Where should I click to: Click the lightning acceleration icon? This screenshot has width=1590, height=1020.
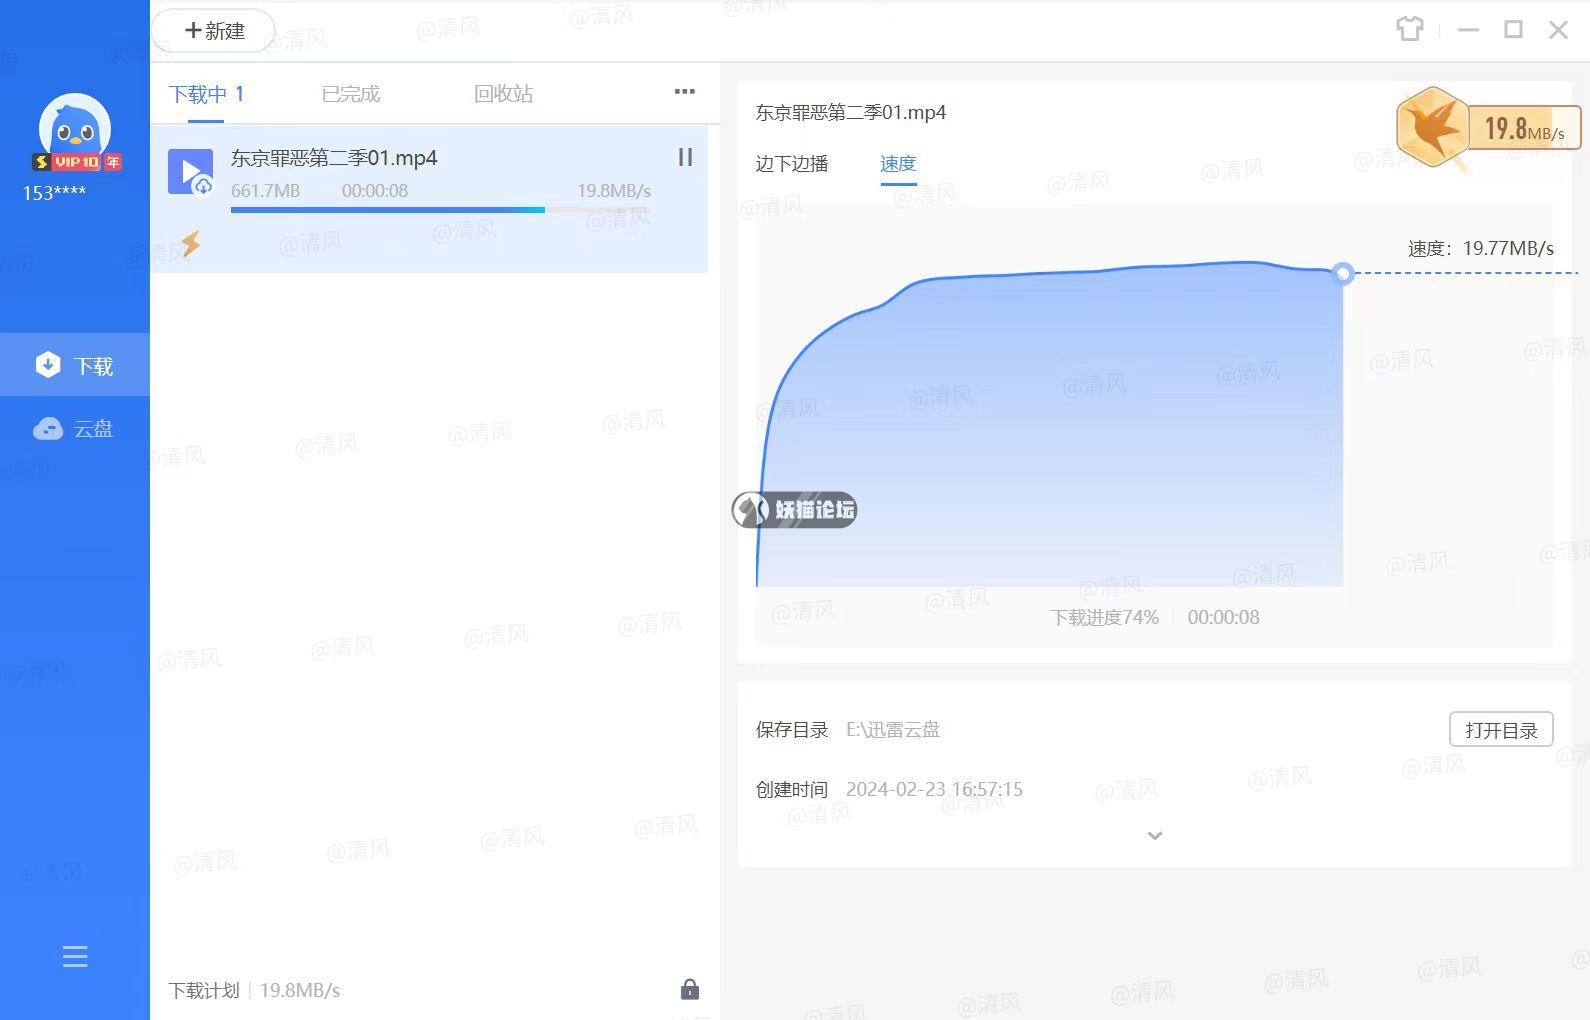190,243
